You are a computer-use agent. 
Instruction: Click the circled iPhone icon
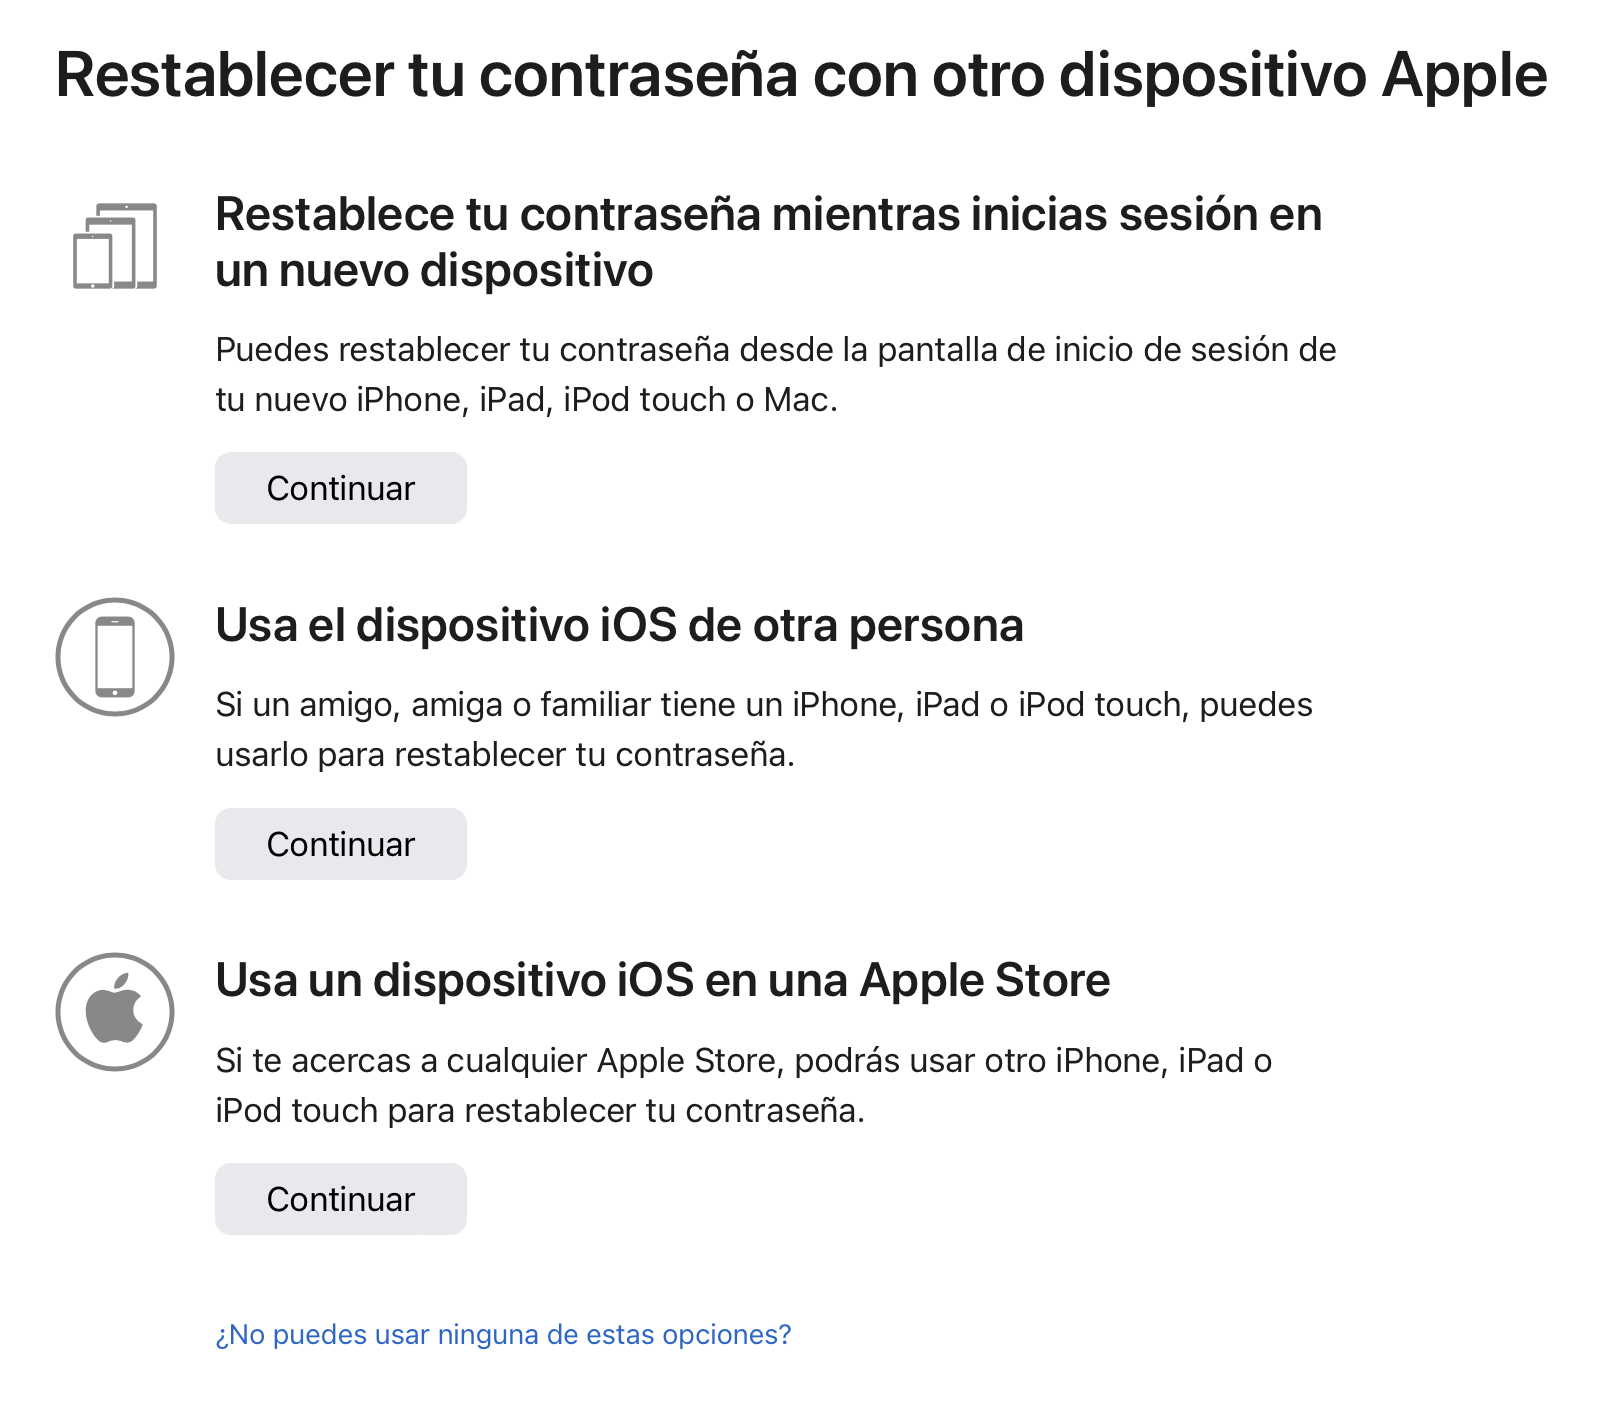click(115, 657)
